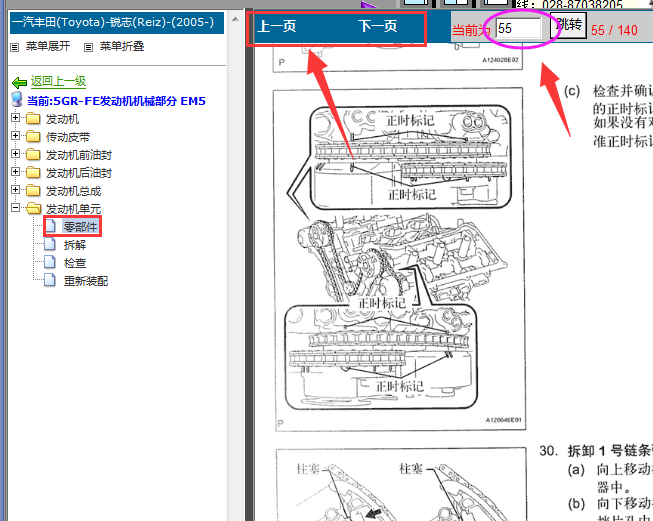This screenshot has width=653, height=521.
Task: Select the 发动机前油封 folder icon
Action: (33, 155)
